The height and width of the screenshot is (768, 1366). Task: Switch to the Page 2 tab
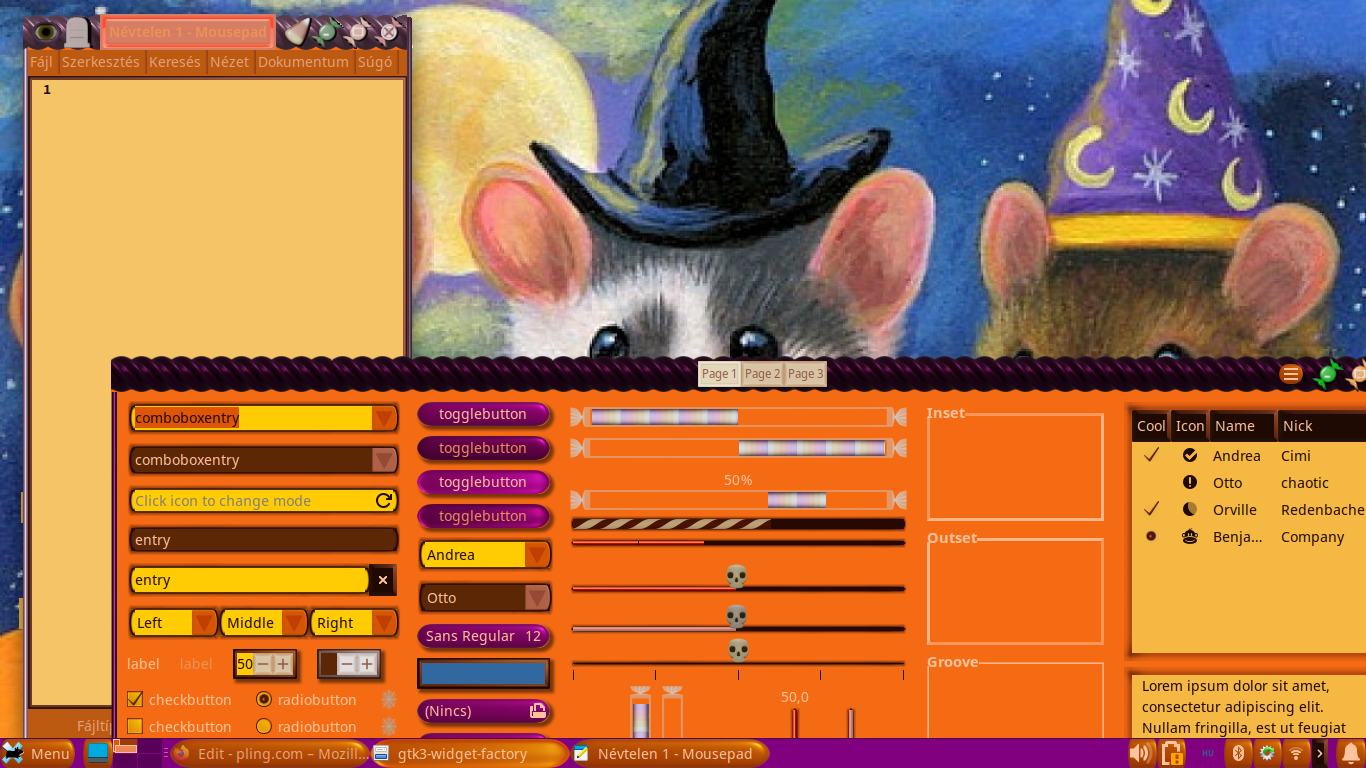[x=762, y=374]
